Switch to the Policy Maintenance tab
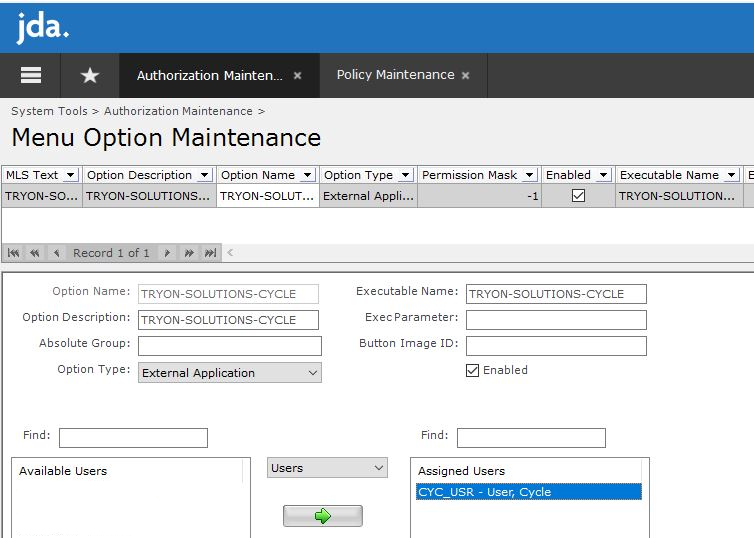The width and height of the screenshot is (754, 538). pos(395,75)
